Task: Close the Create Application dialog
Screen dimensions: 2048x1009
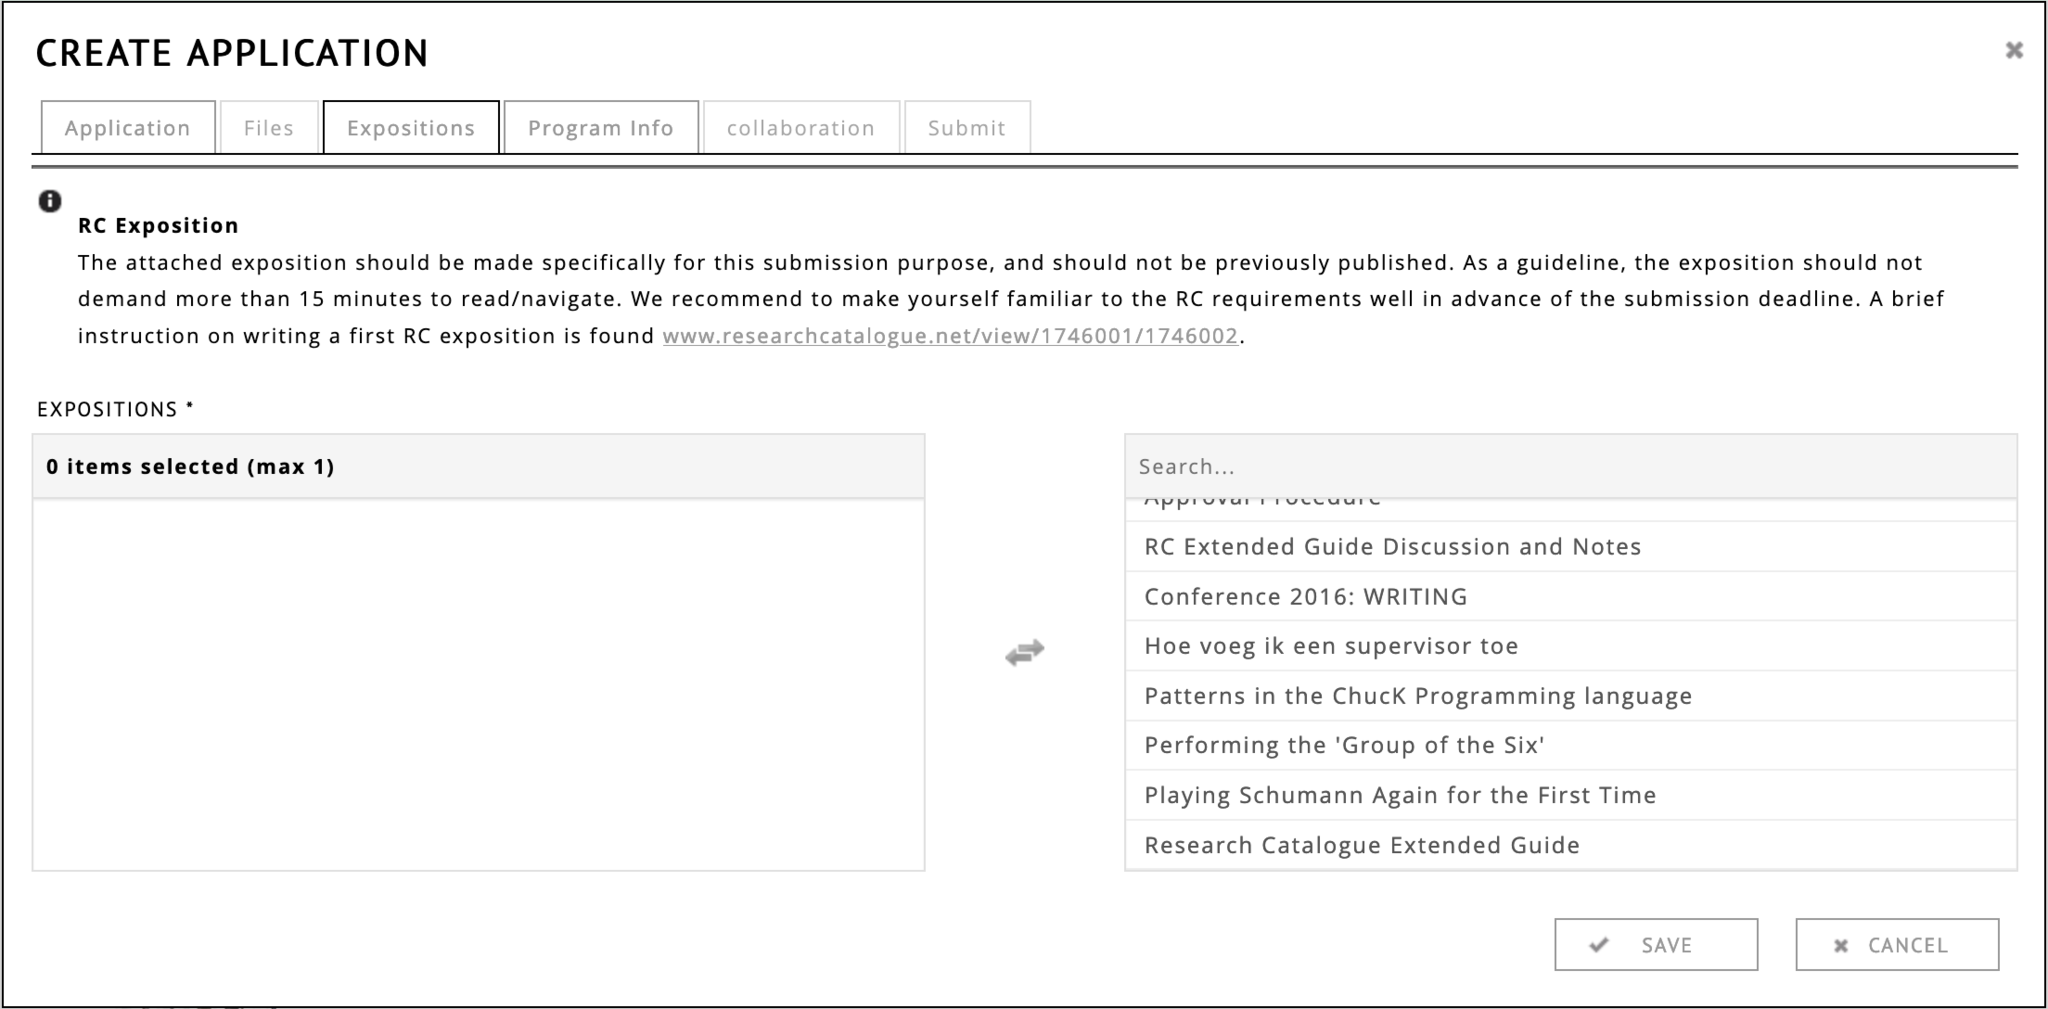Action: 2013,50
